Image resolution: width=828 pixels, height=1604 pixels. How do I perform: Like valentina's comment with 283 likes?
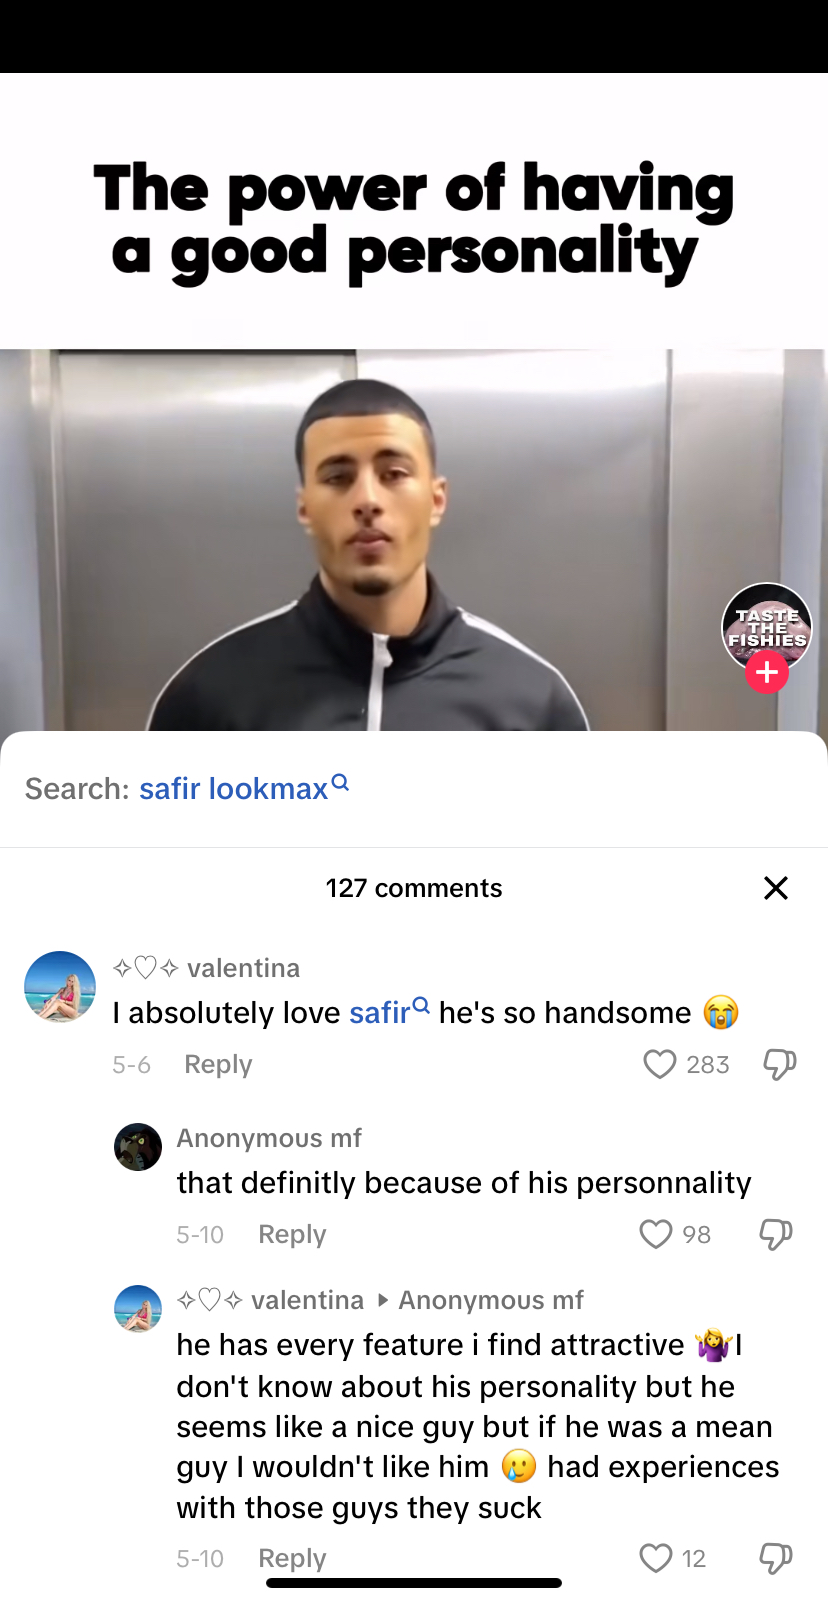click(x=659, y=1064)
